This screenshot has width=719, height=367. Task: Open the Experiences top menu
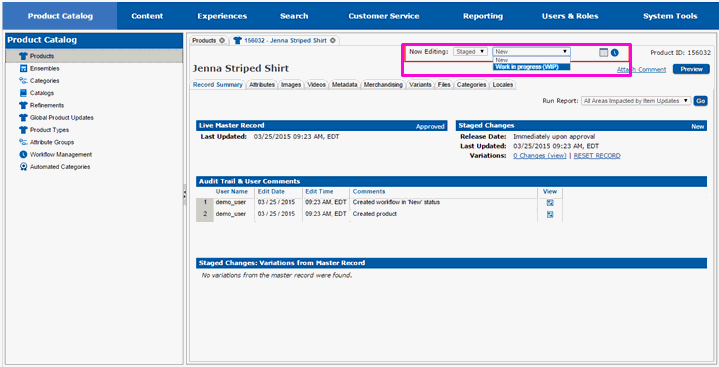tap(222, 16)
